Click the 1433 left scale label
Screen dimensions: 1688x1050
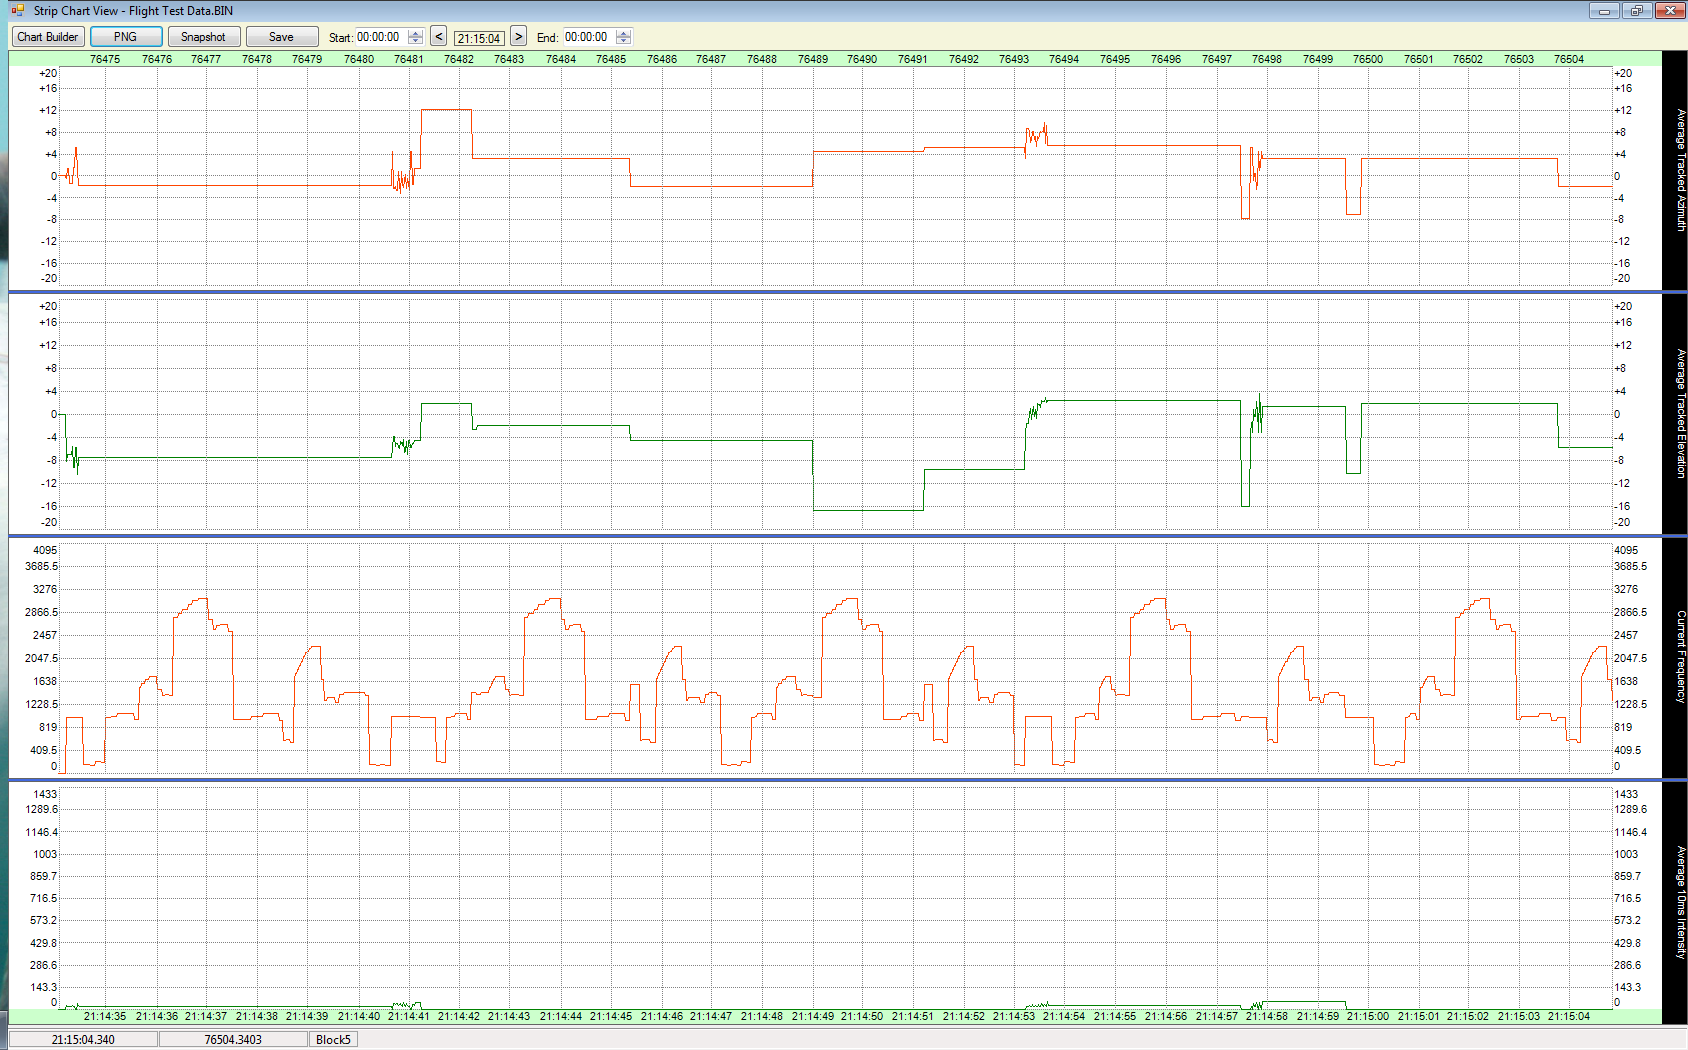[x=45, y=794]
